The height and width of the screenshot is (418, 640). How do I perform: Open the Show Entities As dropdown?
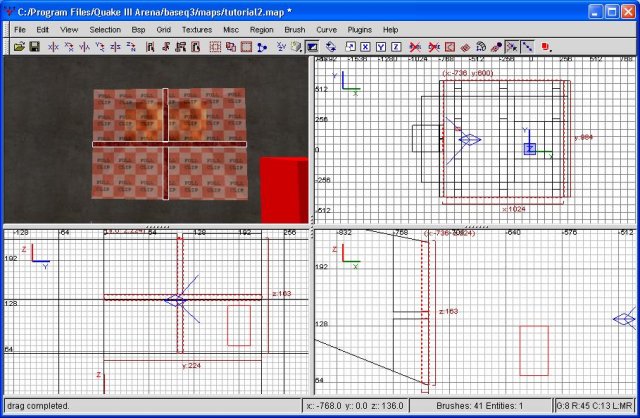(546, 47)
